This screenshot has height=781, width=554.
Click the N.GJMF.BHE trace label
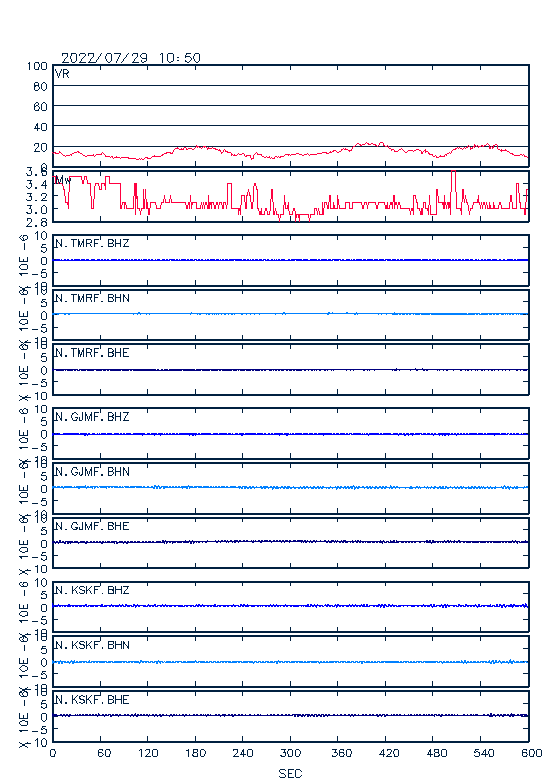tap(92, 526)
